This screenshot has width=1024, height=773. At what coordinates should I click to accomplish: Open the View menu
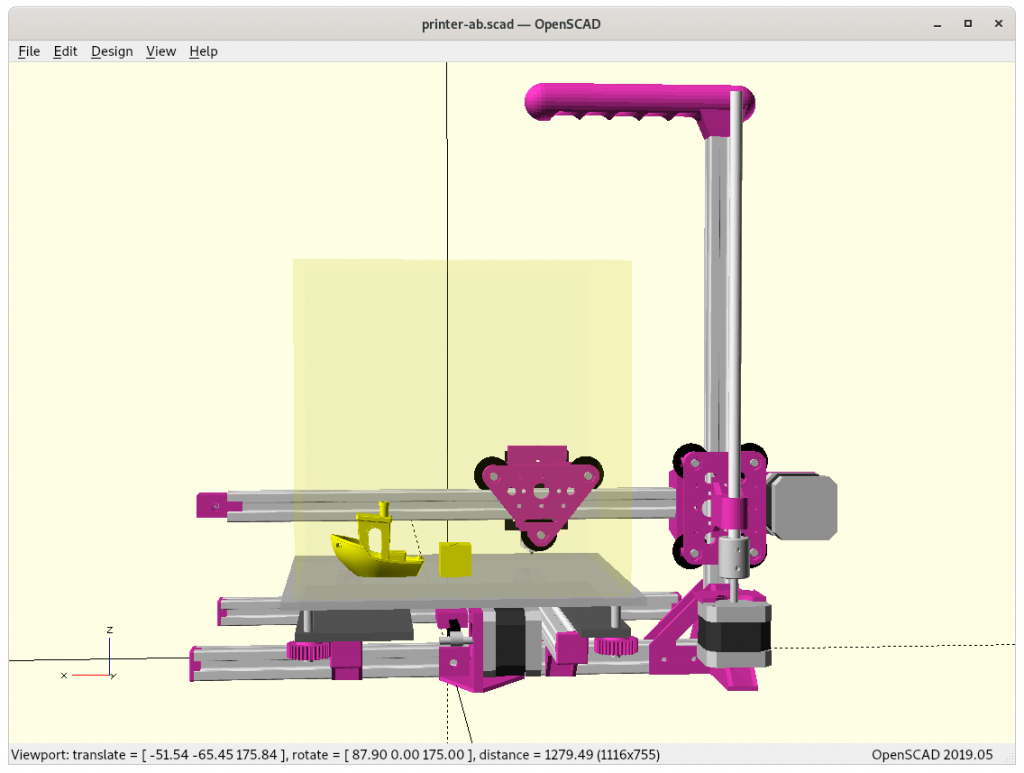tap(161, 51)
